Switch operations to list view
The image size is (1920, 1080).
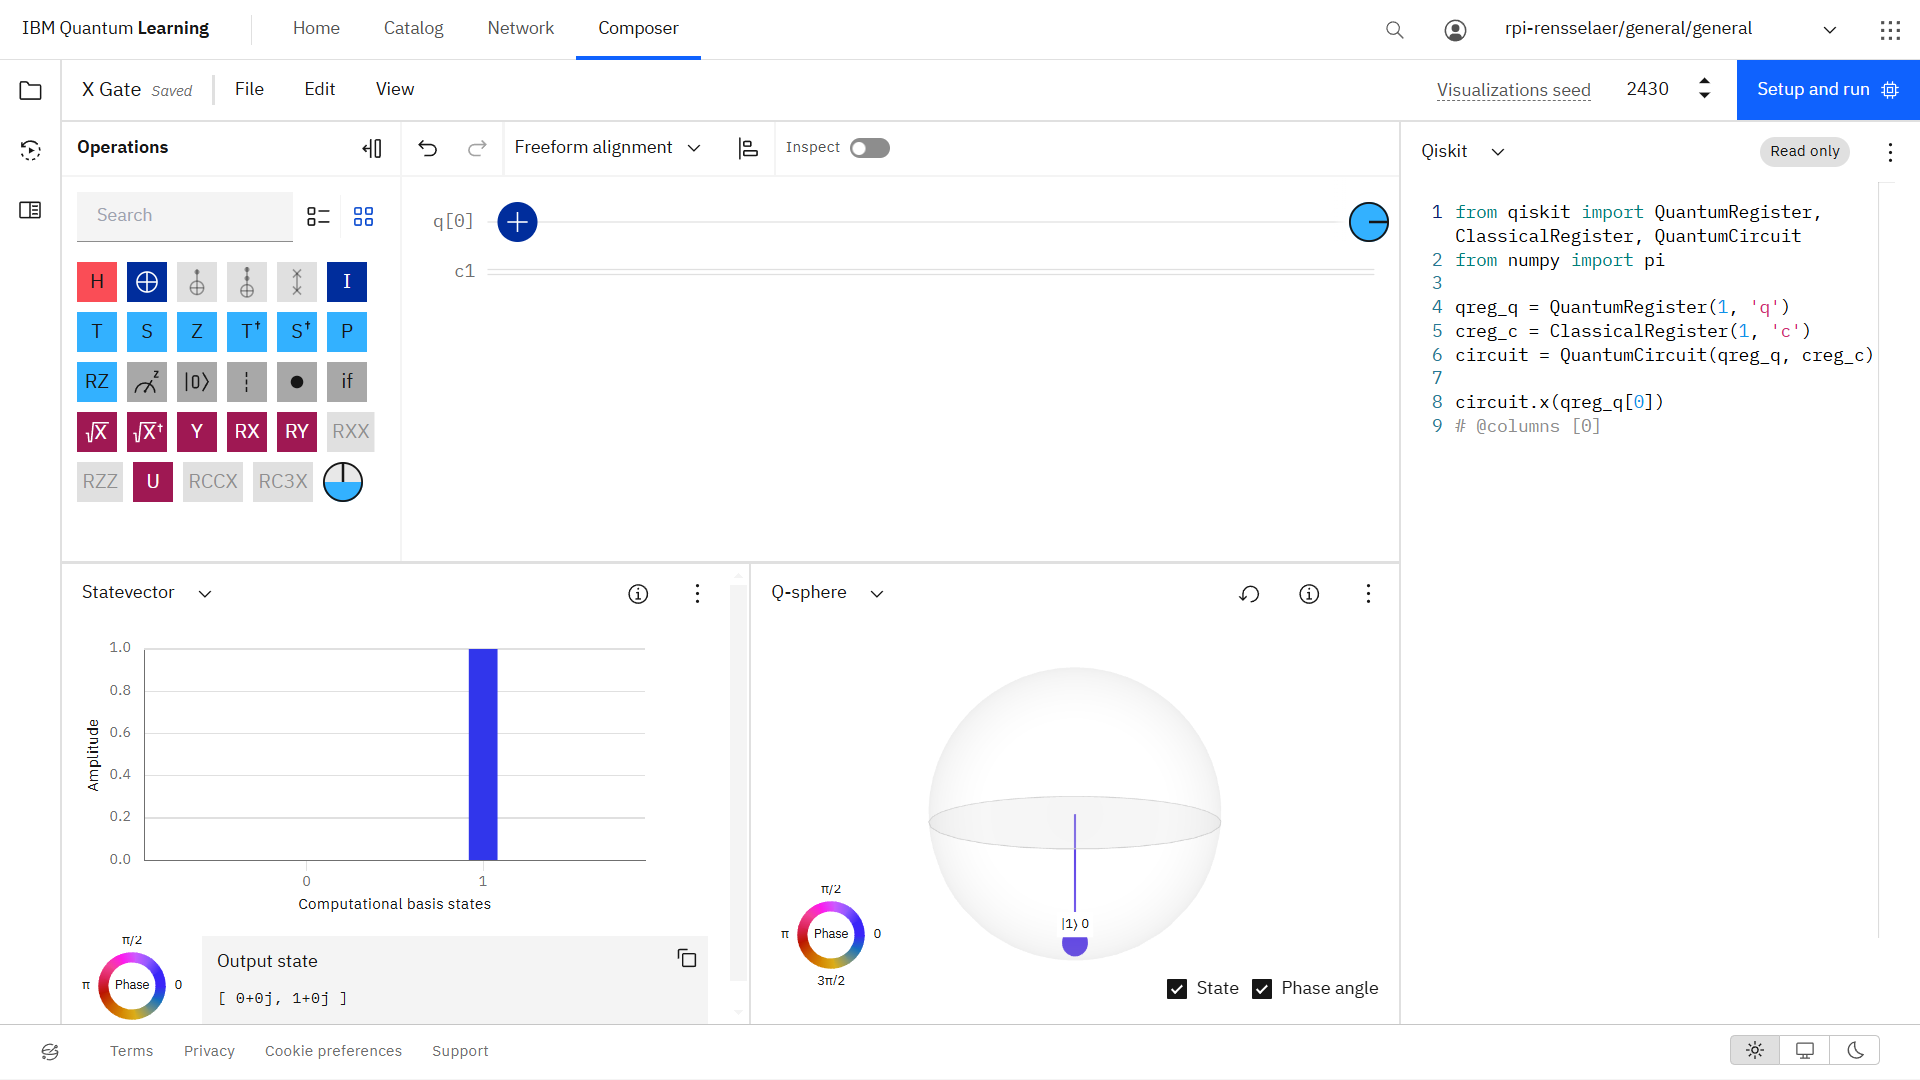318,216
